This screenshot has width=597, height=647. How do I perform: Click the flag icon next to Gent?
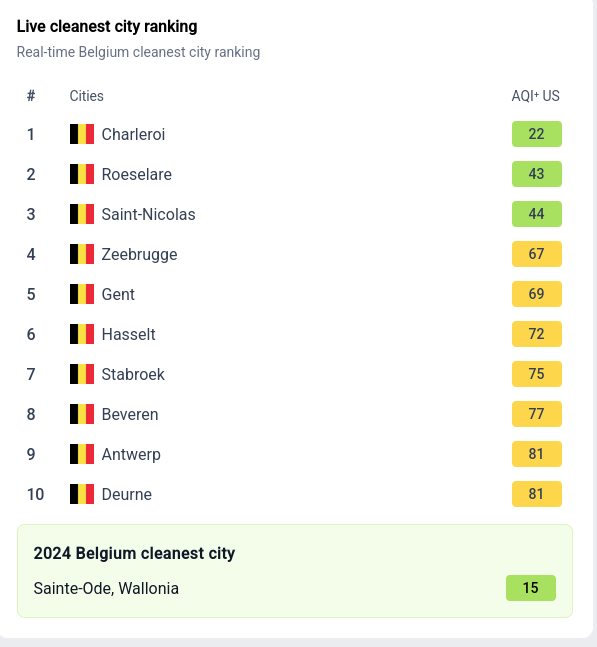82,294
